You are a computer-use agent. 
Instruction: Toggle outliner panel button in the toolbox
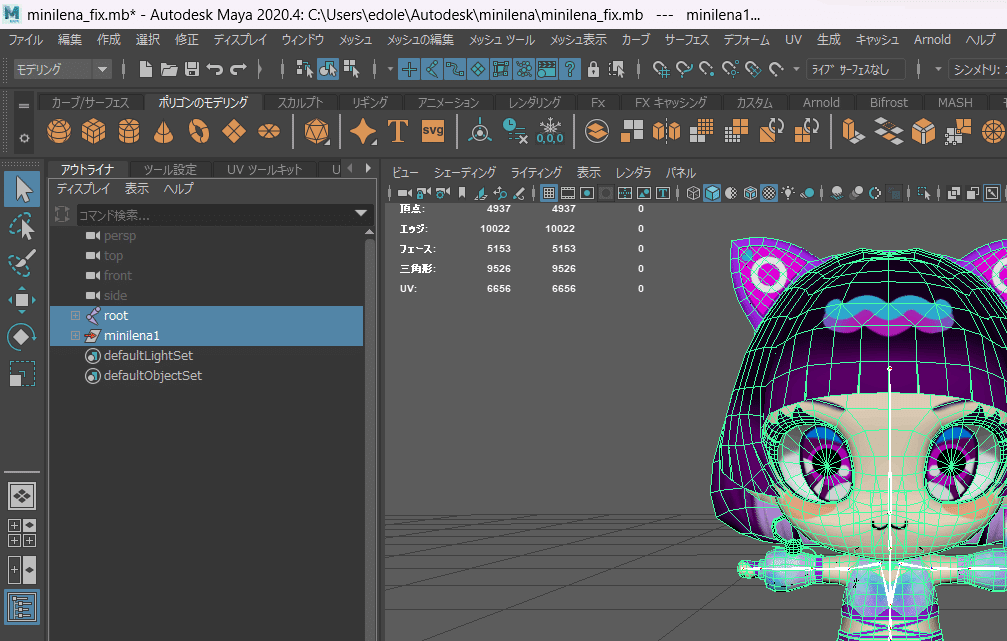click(x=22, y=607)
